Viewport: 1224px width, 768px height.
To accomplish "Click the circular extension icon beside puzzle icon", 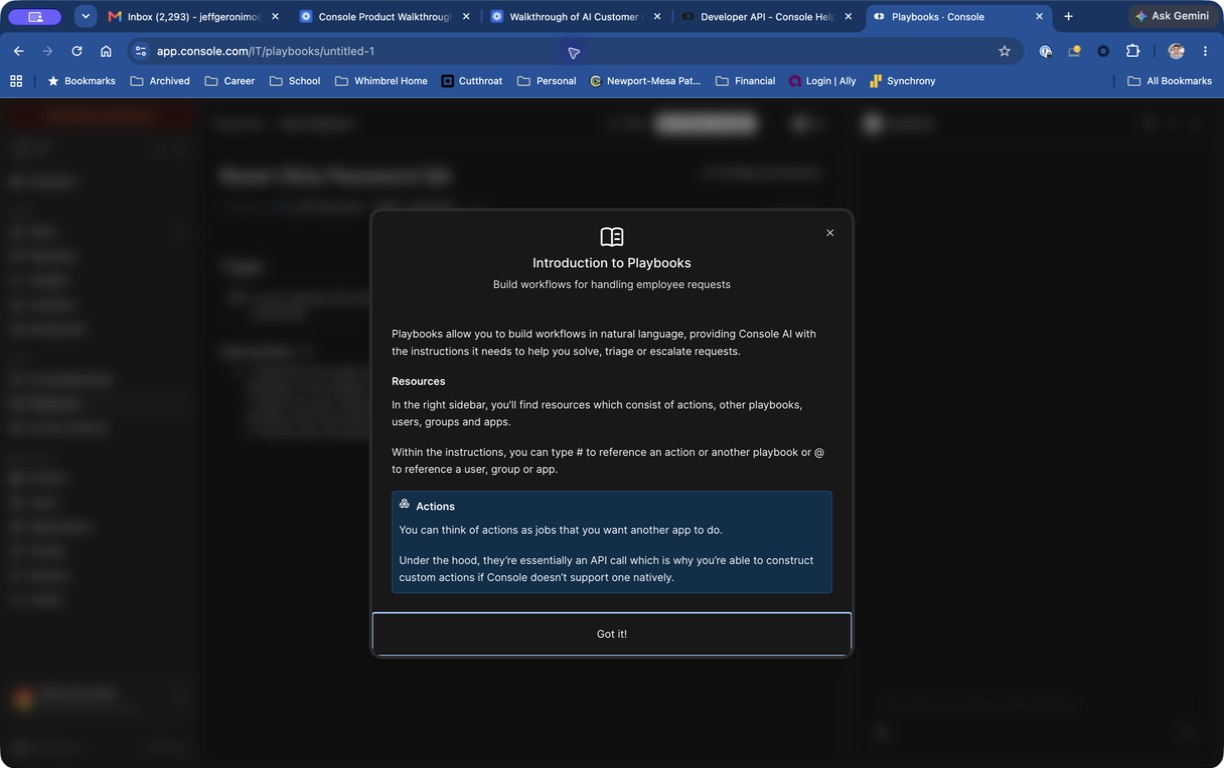I will [x=1103, y=51].
